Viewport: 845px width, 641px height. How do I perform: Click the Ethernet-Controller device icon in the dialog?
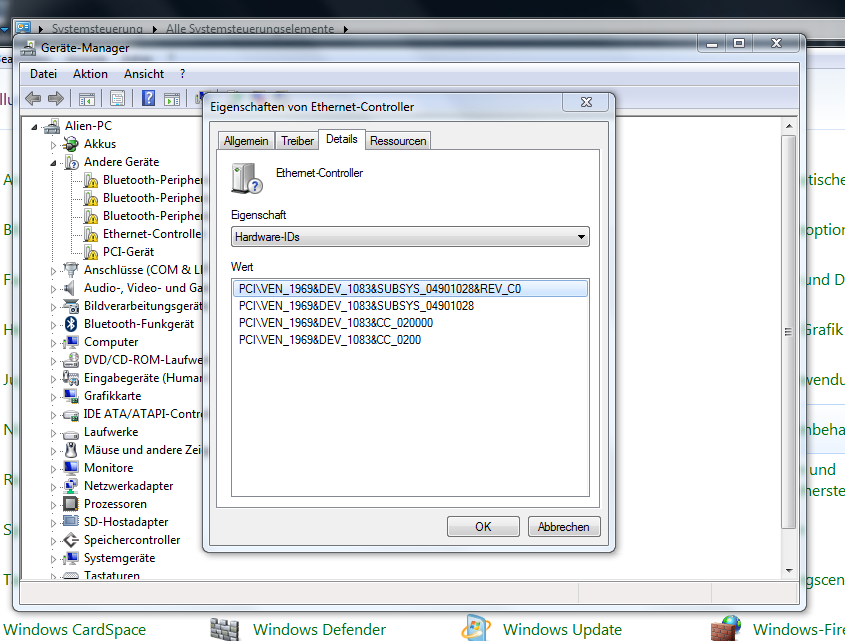(x=246, y=178)
